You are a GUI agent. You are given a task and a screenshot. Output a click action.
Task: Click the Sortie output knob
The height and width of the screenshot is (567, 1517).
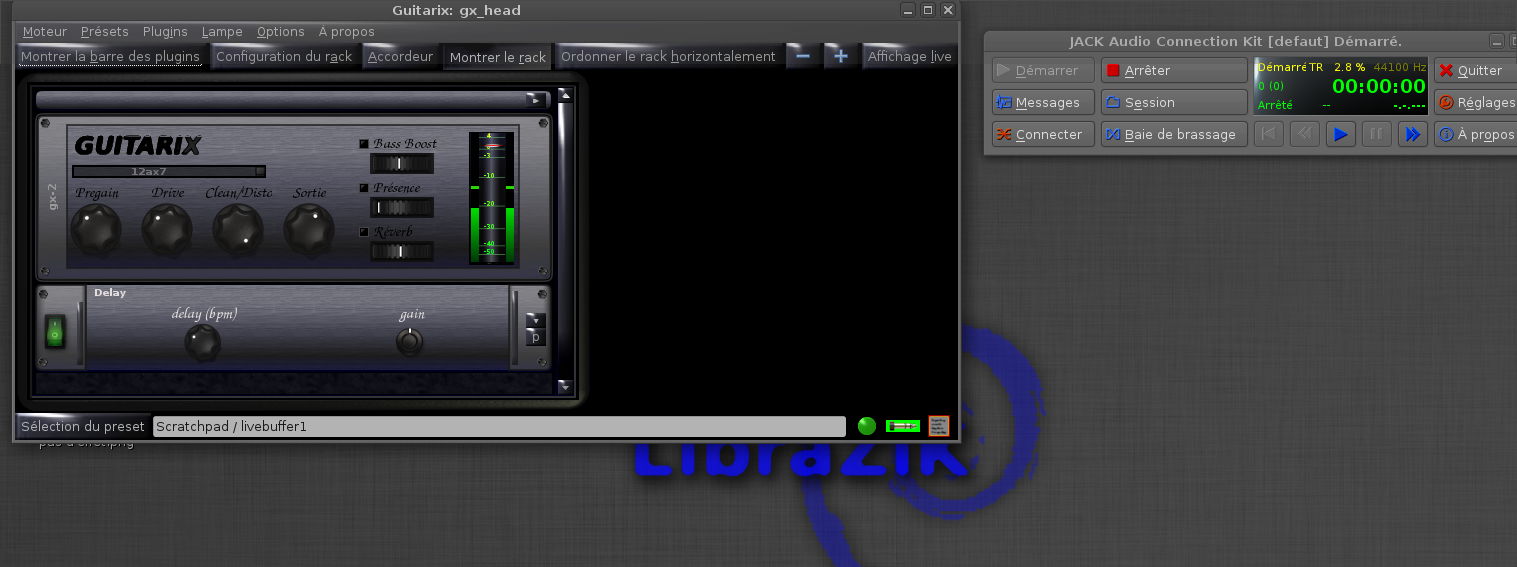(x=309, y=229)
